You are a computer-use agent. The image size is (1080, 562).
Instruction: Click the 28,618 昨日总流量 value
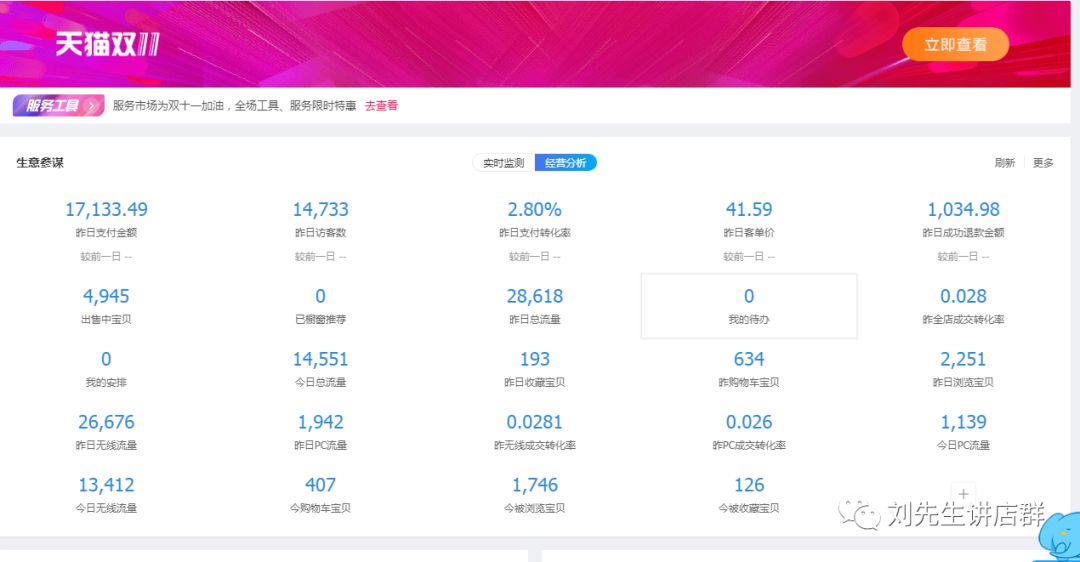pyautogui.click(x=534, y=296)
